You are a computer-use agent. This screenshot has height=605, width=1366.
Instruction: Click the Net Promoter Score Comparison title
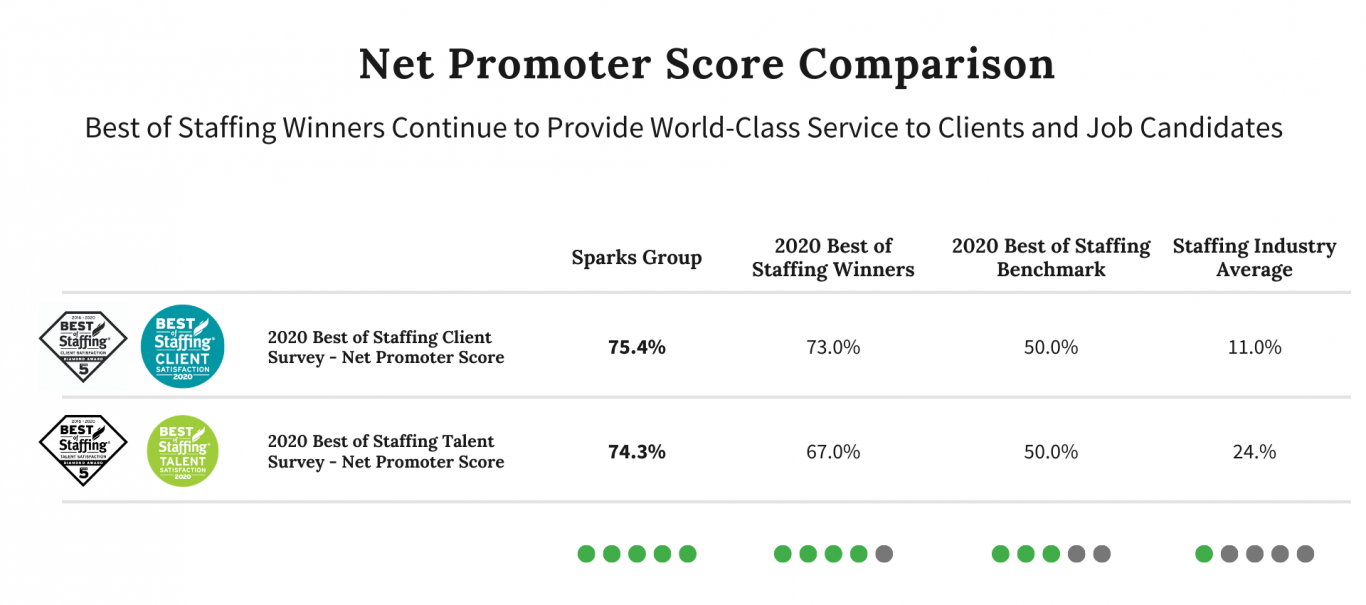click(x=706, y=64)
